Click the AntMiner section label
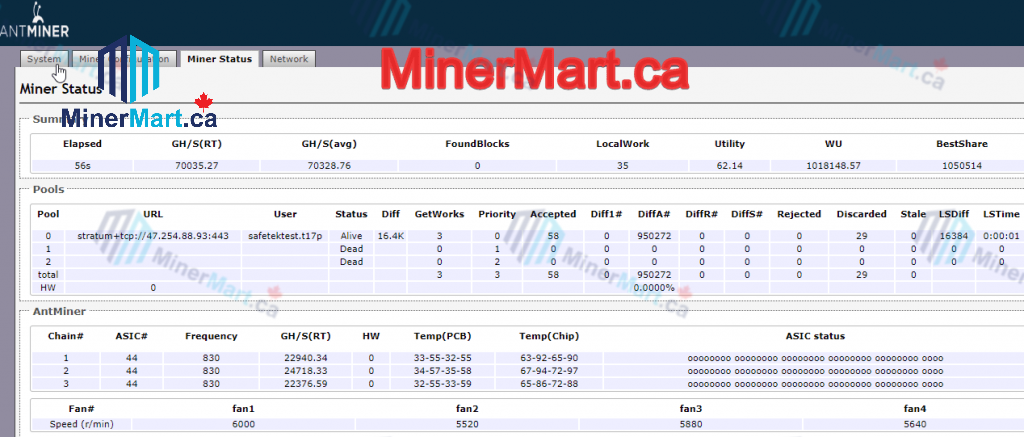 click(x=59, y=312)
